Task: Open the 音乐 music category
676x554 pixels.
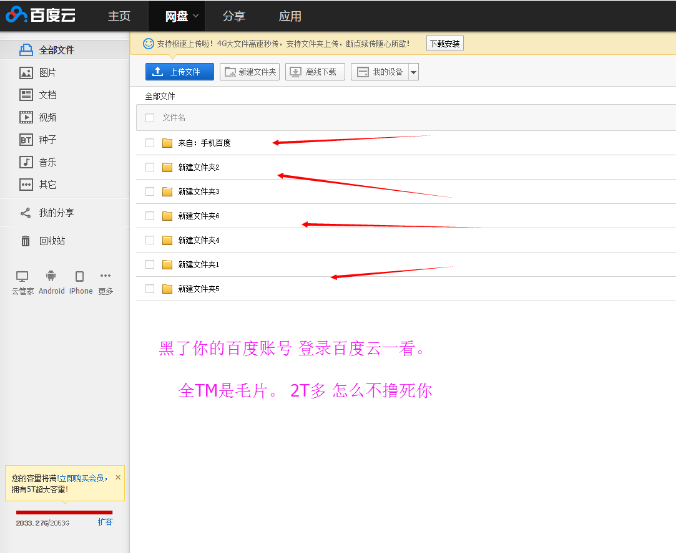Action: [47, 163]
